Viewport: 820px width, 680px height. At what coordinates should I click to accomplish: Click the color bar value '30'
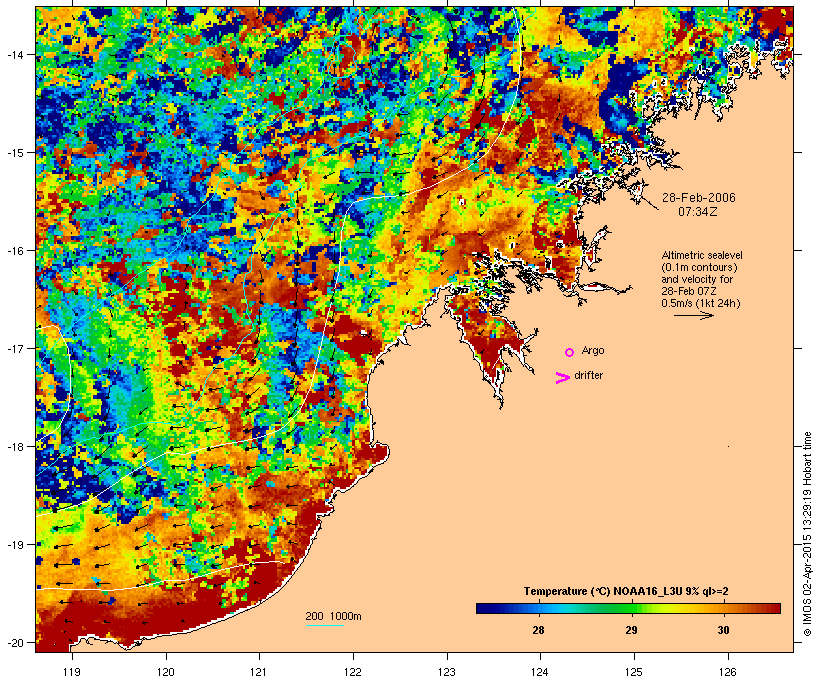[x=723, y=630]
